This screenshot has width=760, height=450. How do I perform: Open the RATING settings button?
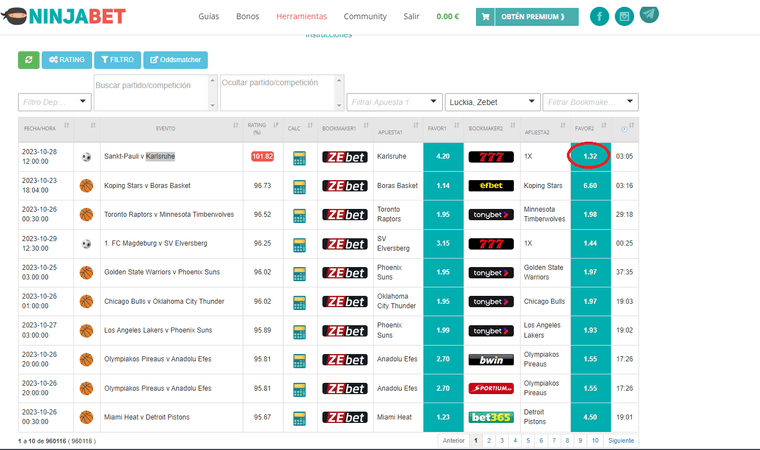67,60
